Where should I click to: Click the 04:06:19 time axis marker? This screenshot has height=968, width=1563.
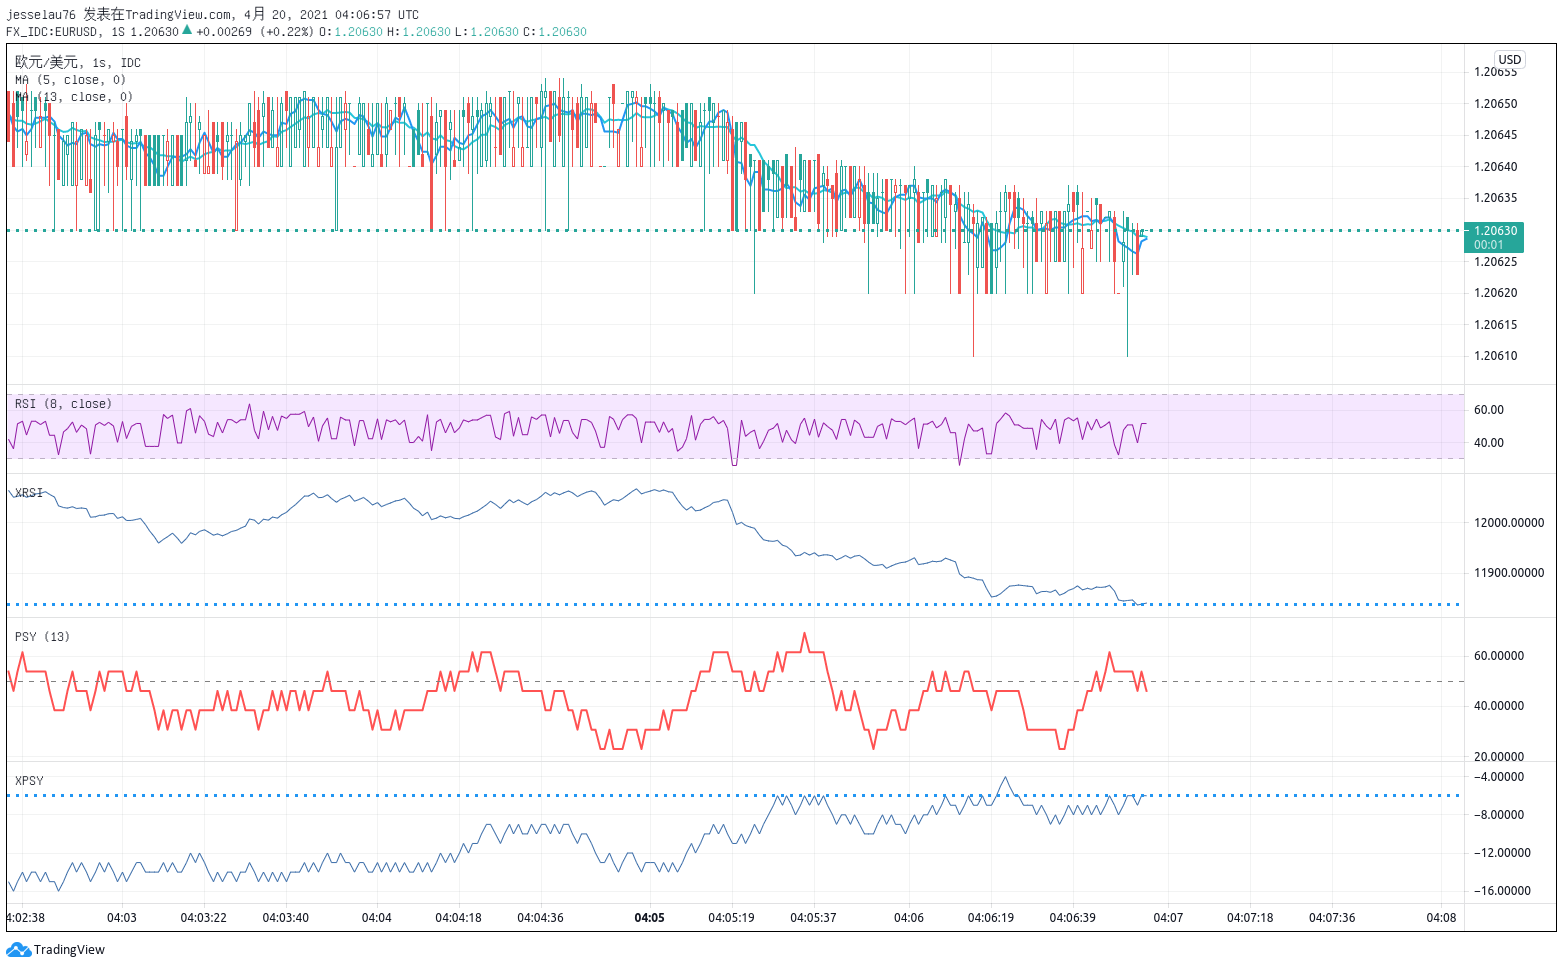pyautogui.click(x=990, y=918)
